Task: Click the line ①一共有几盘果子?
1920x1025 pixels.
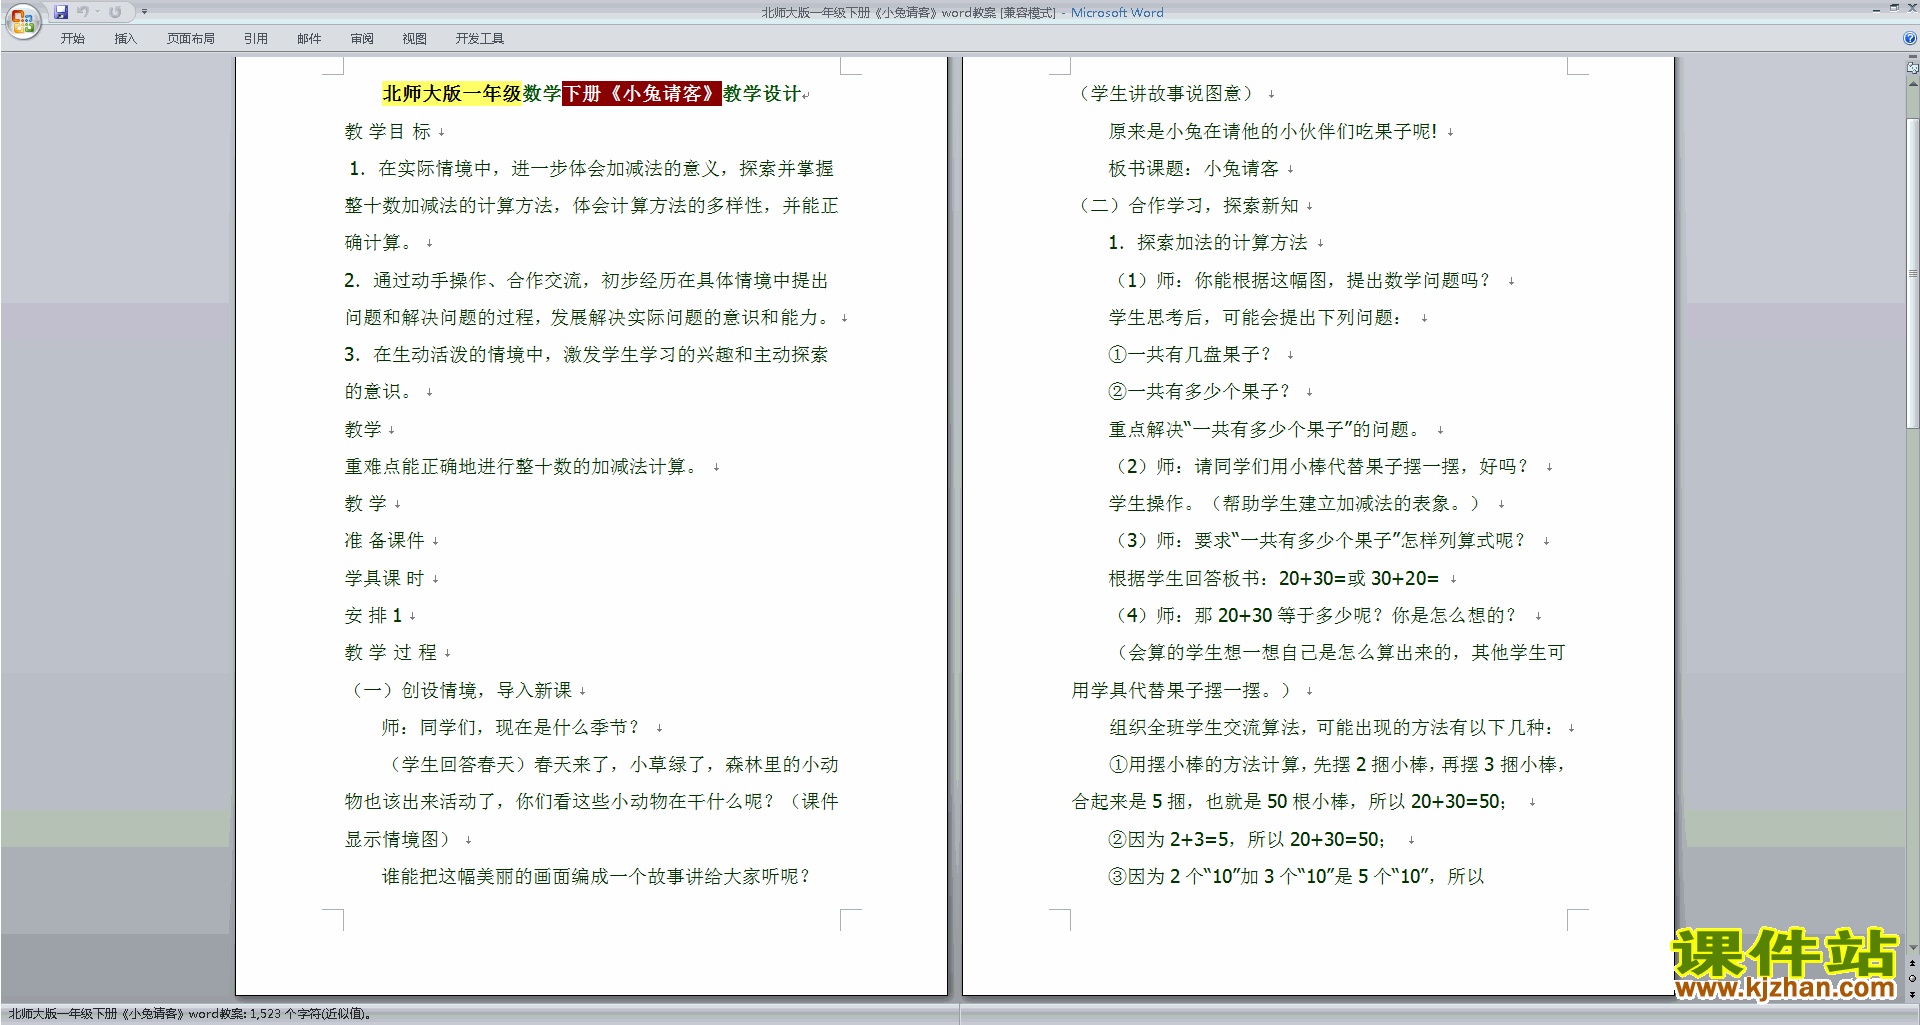Action: click(1189, 354)
